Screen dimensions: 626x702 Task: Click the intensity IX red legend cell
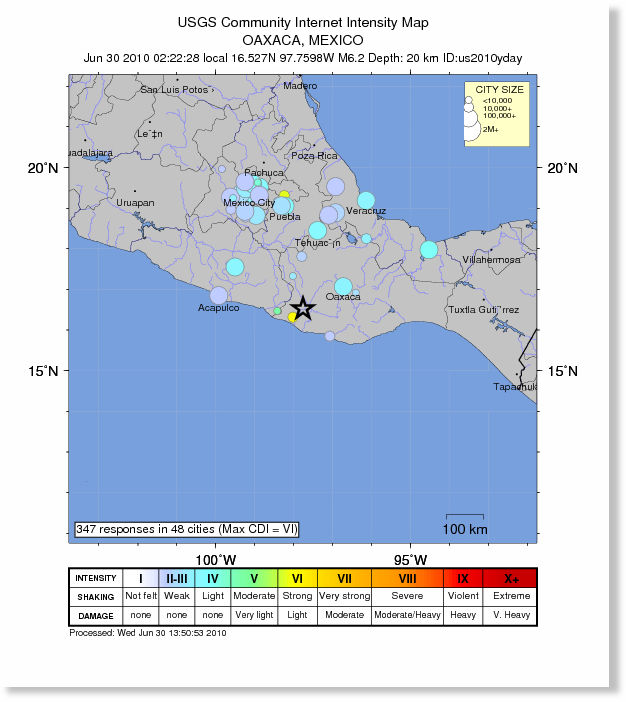(x=463, y=578)
